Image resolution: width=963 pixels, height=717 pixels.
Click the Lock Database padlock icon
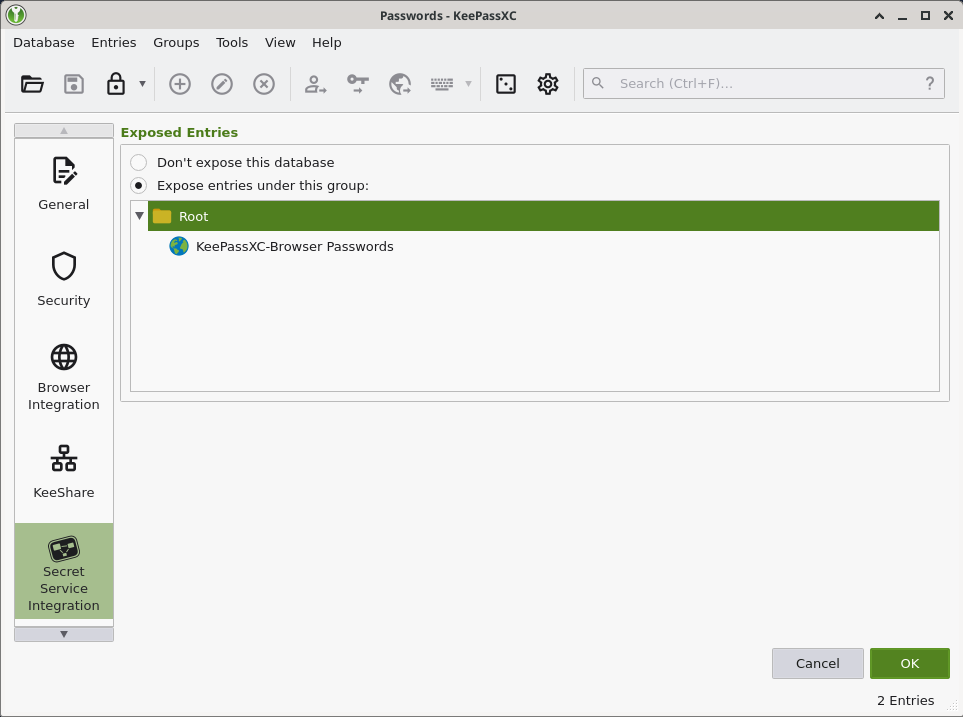point(116,84)
